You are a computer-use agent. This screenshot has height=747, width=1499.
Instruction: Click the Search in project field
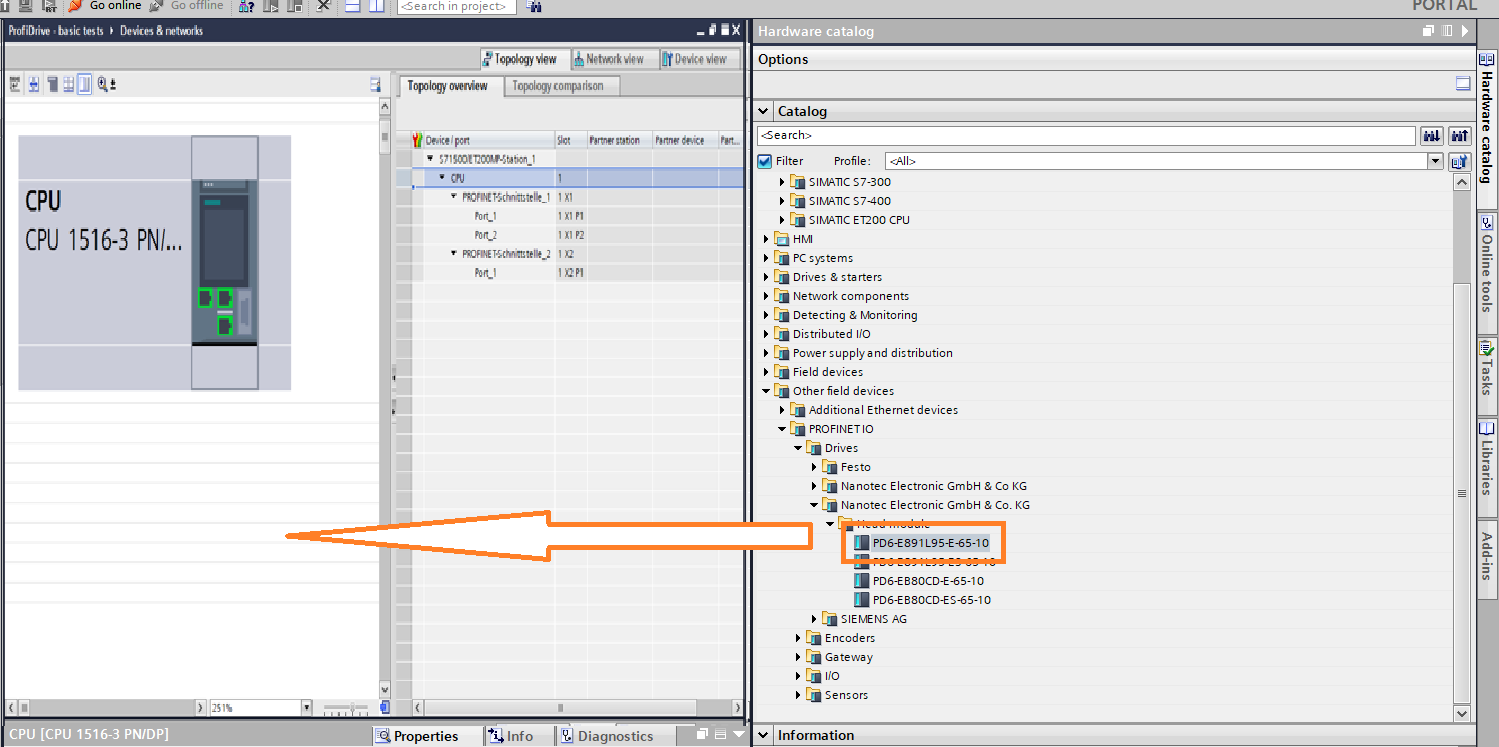456,7
